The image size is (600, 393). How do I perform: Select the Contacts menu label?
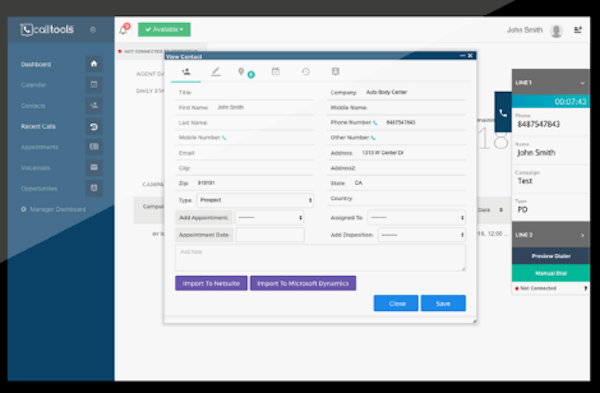click(x=33, y=106)
